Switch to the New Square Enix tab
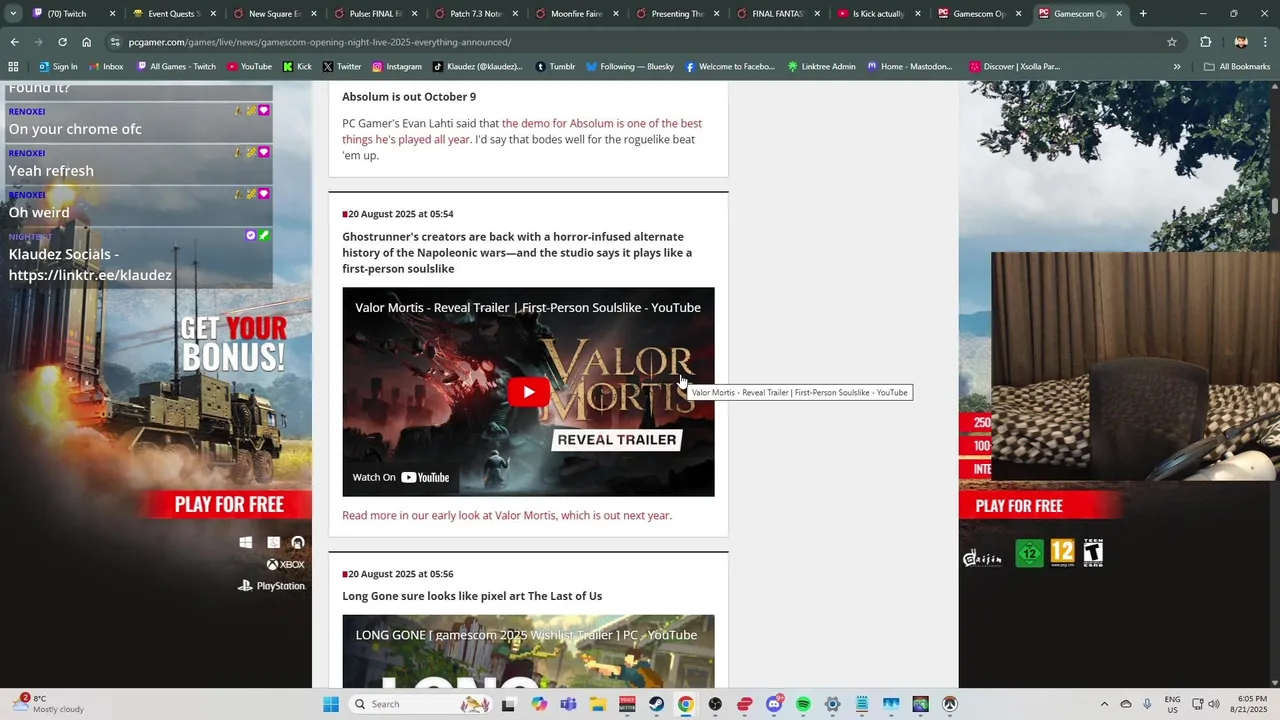This screenshot has width=1280, height=720. click(274, 14)
